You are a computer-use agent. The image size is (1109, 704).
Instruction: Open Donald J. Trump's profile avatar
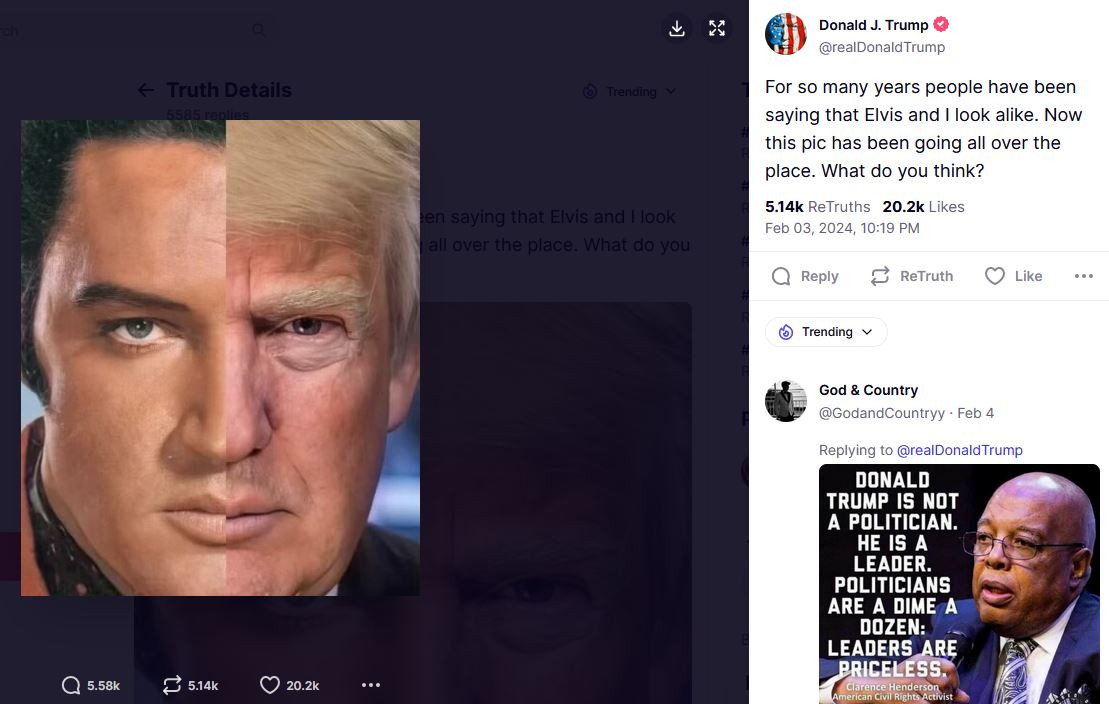(786, 35)
